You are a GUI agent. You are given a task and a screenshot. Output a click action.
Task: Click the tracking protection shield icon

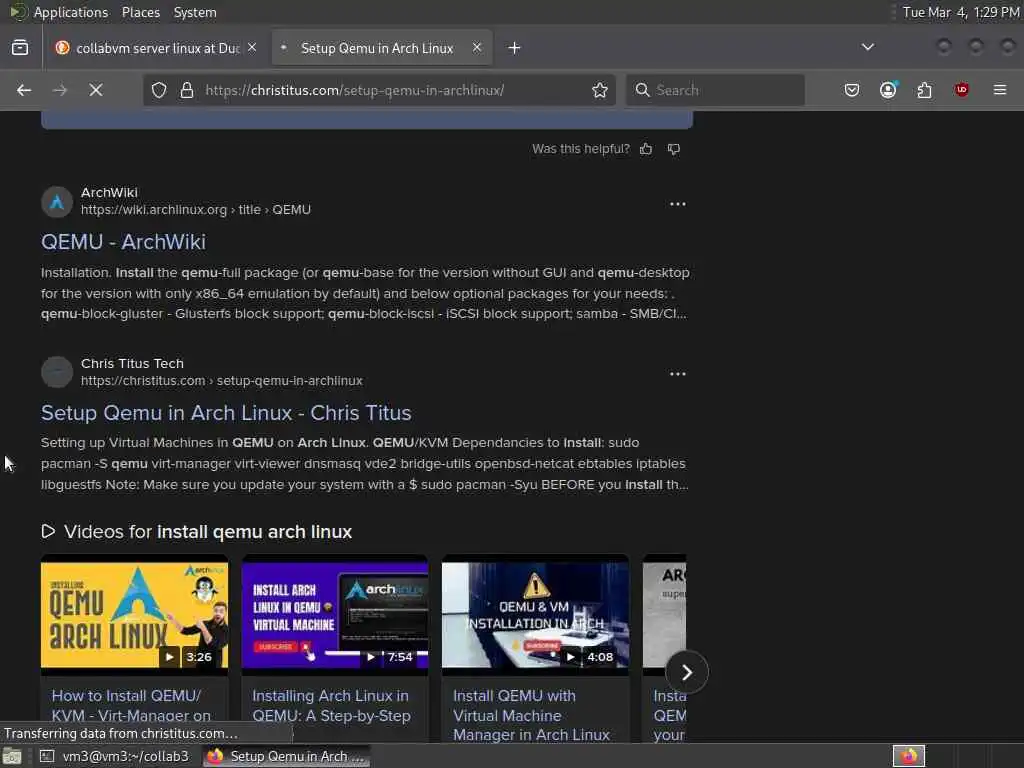pyautogui.click(x=159, y=90)
